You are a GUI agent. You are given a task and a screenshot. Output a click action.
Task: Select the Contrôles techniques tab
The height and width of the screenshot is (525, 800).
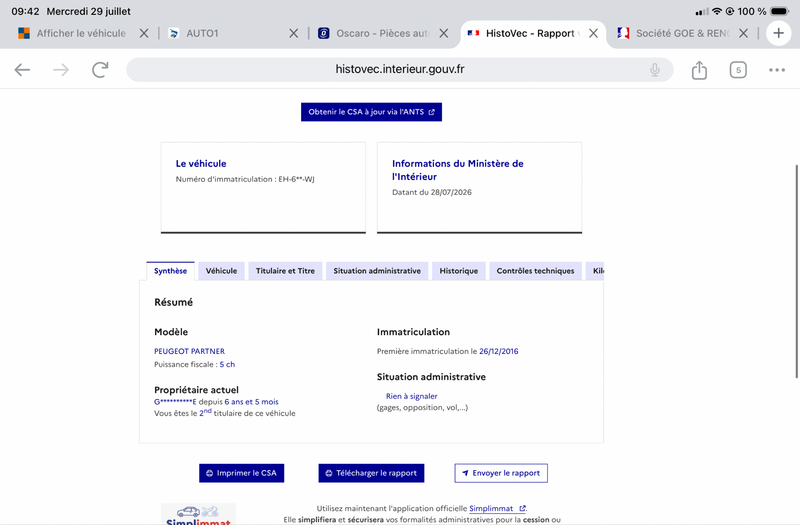coord(535,271)
